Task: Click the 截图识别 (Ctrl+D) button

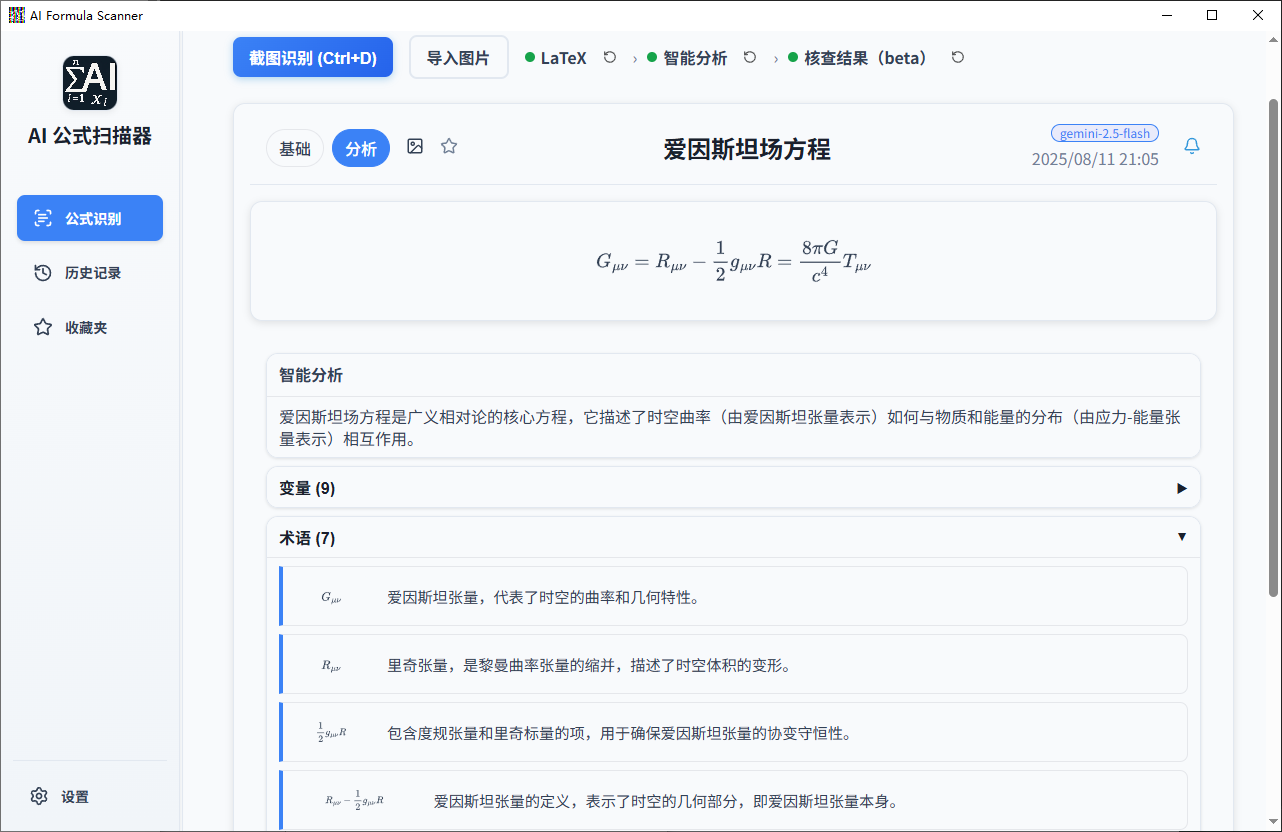Action: [313, 58]
